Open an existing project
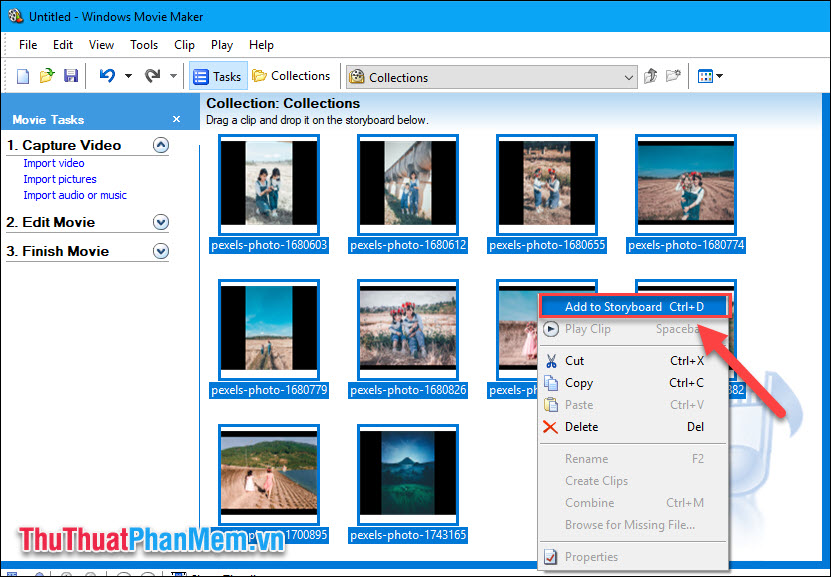This screenshot has height=577, width=831. click(46, 75)
